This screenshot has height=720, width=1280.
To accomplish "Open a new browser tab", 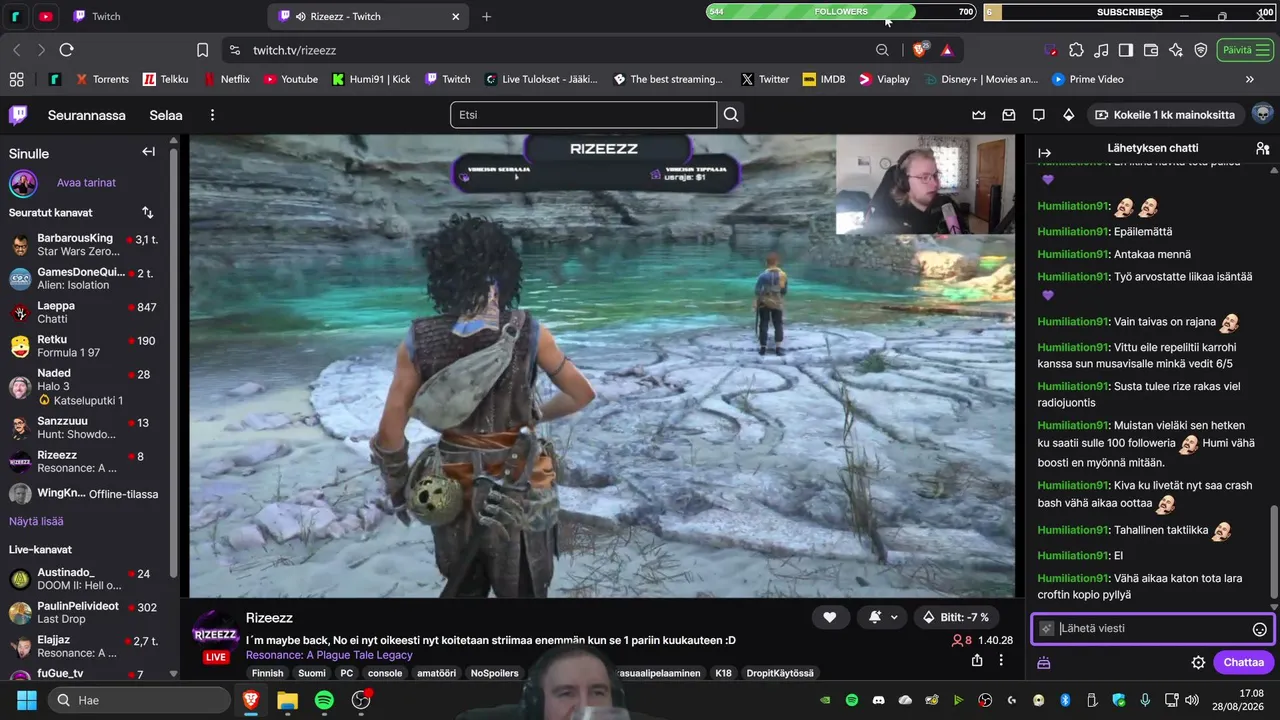I will click(x=486, y=16).
